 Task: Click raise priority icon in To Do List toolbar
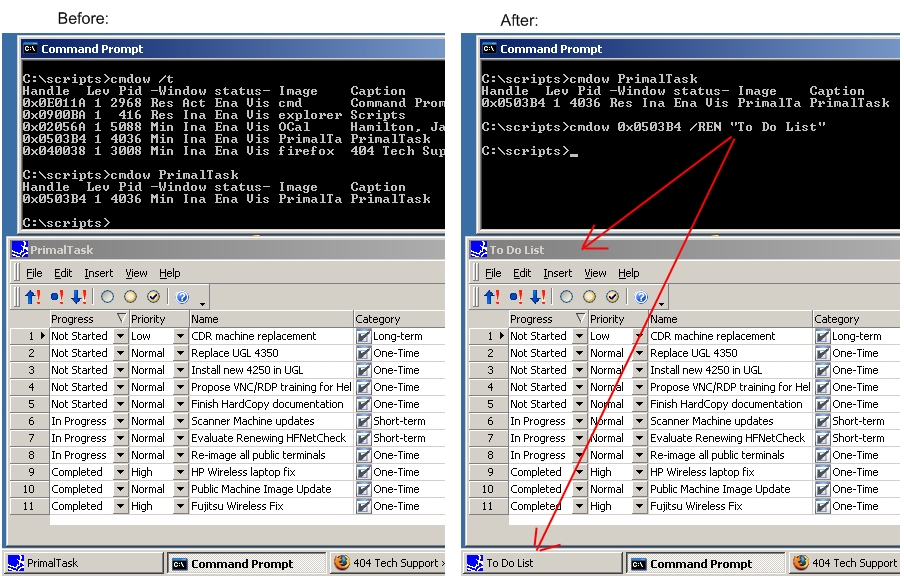point(492,297)
